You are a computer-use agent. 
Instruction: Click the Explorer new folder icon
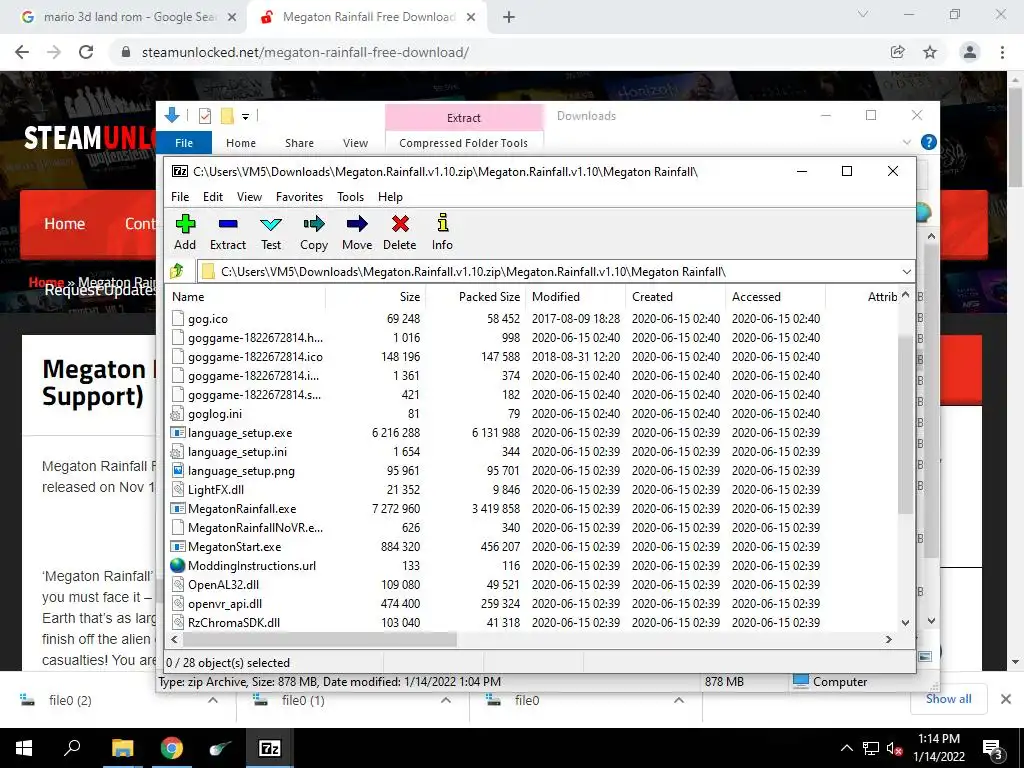coord(227,116)
